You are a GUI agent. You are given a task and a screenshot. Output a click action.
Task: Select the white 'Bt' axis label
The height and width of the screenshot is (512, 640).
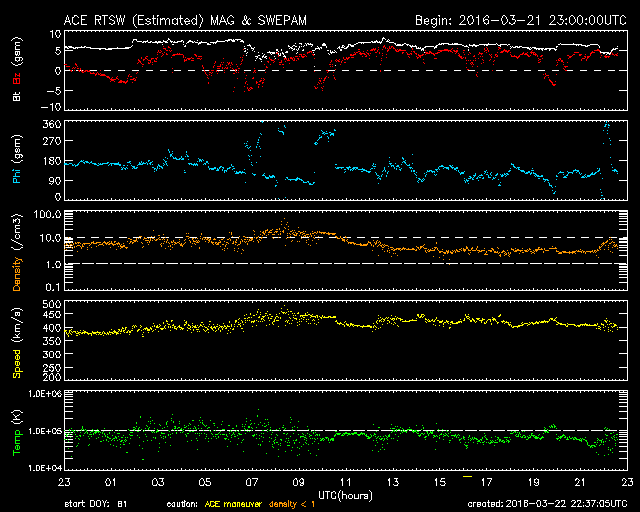tap(17, 96)
